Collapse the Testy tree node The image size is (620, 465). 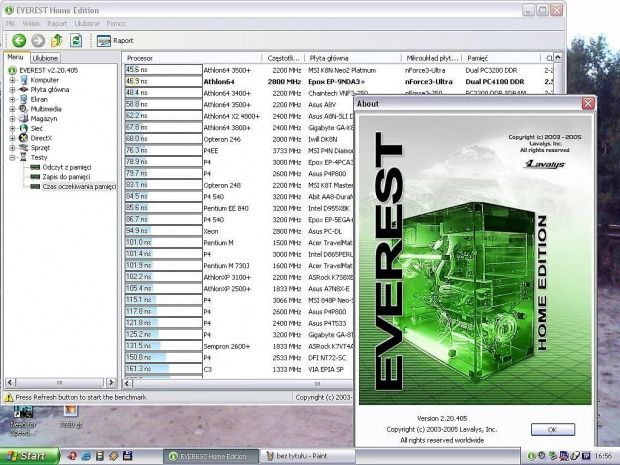(12, 156)
